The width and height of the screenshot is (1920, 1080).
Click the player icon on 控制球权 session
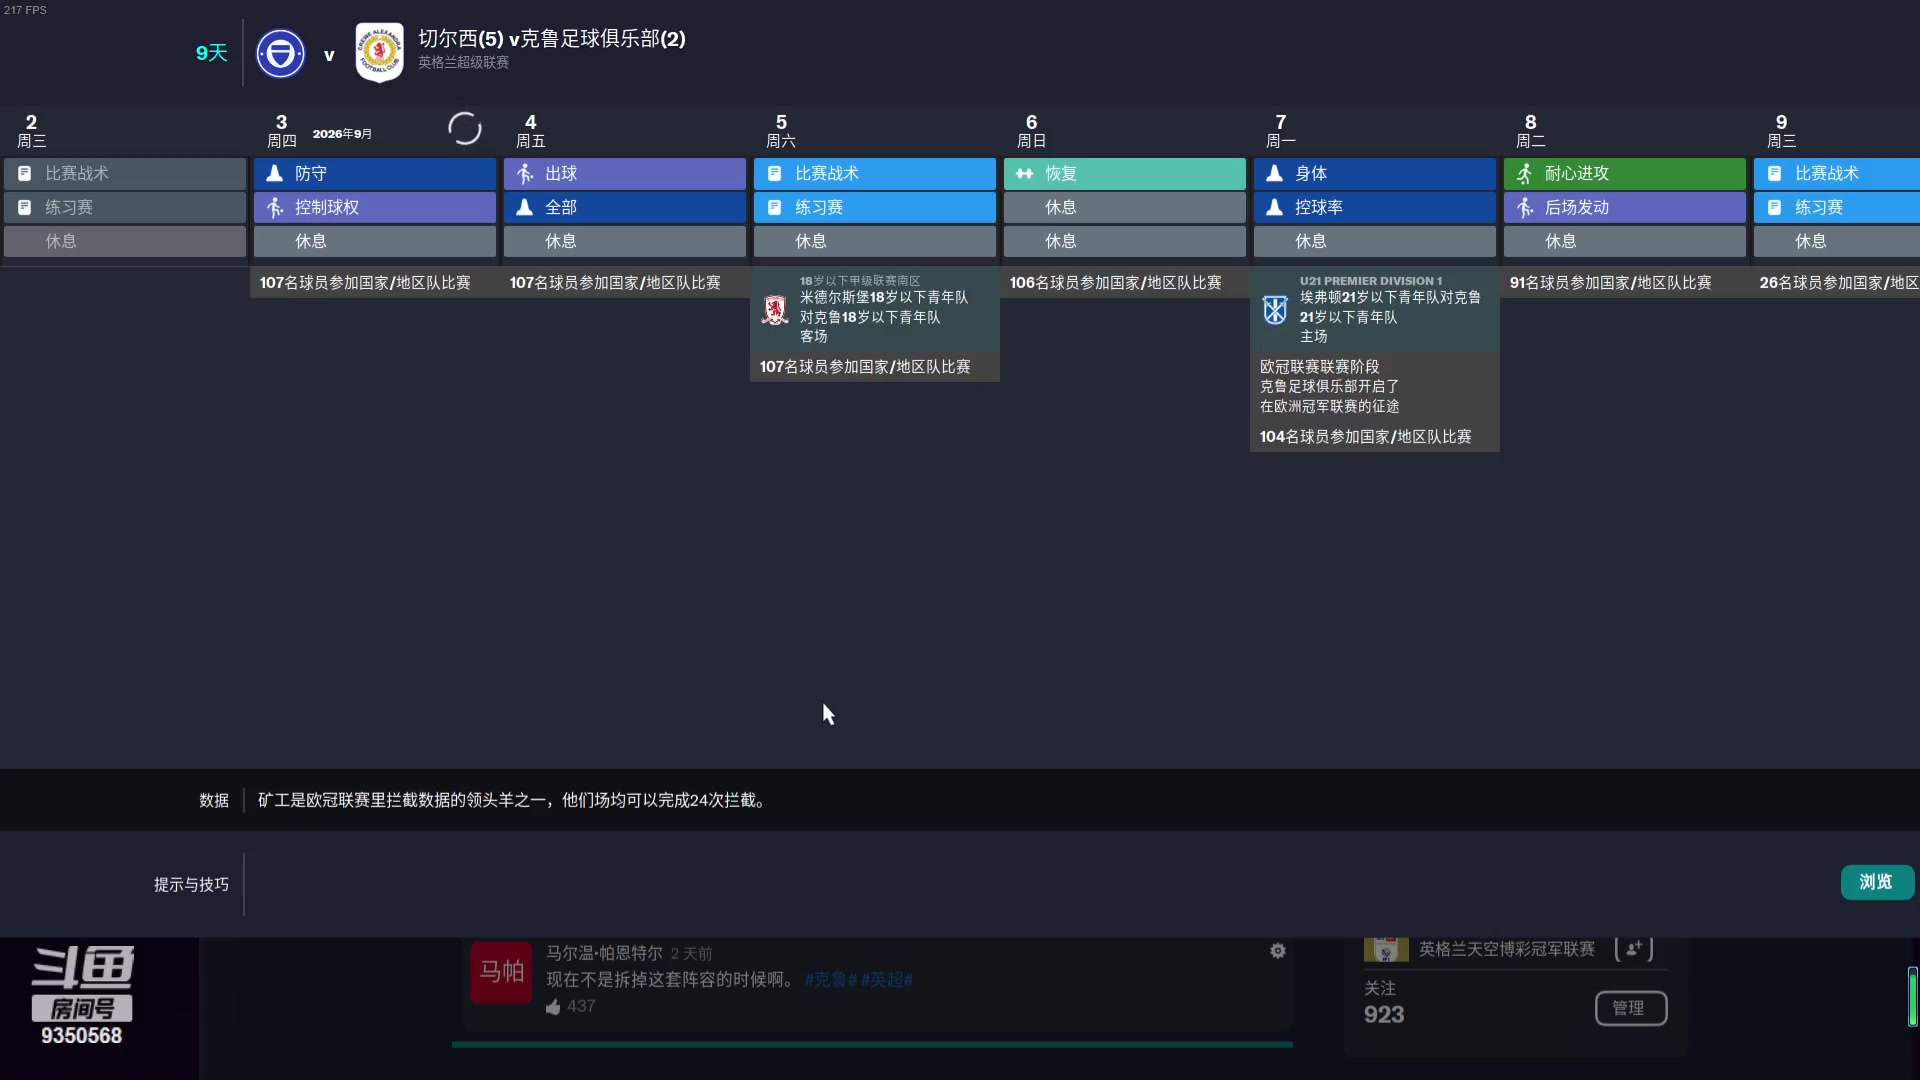[x=274, y=207]
